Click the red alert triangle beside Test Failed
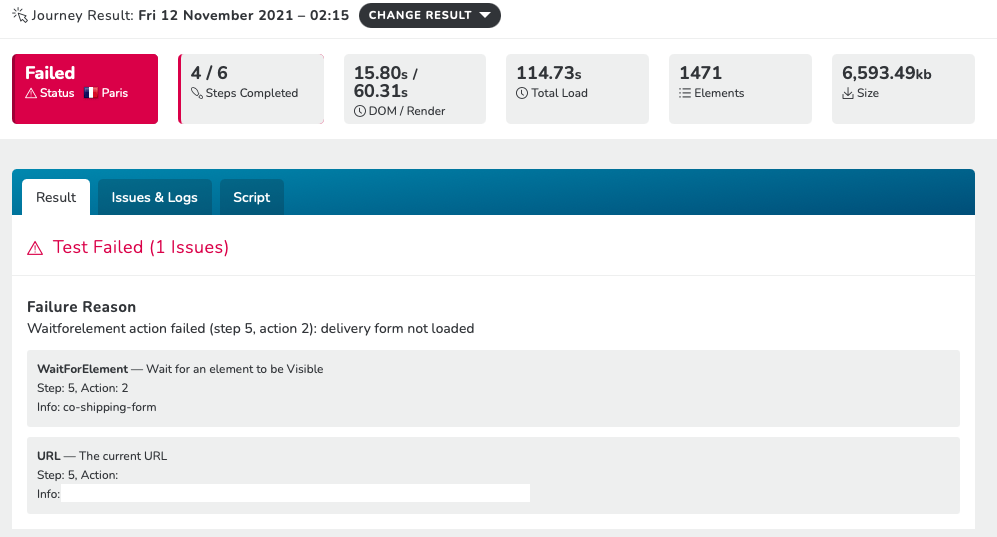This screenshot has width=997, height=537. (35, 248)
